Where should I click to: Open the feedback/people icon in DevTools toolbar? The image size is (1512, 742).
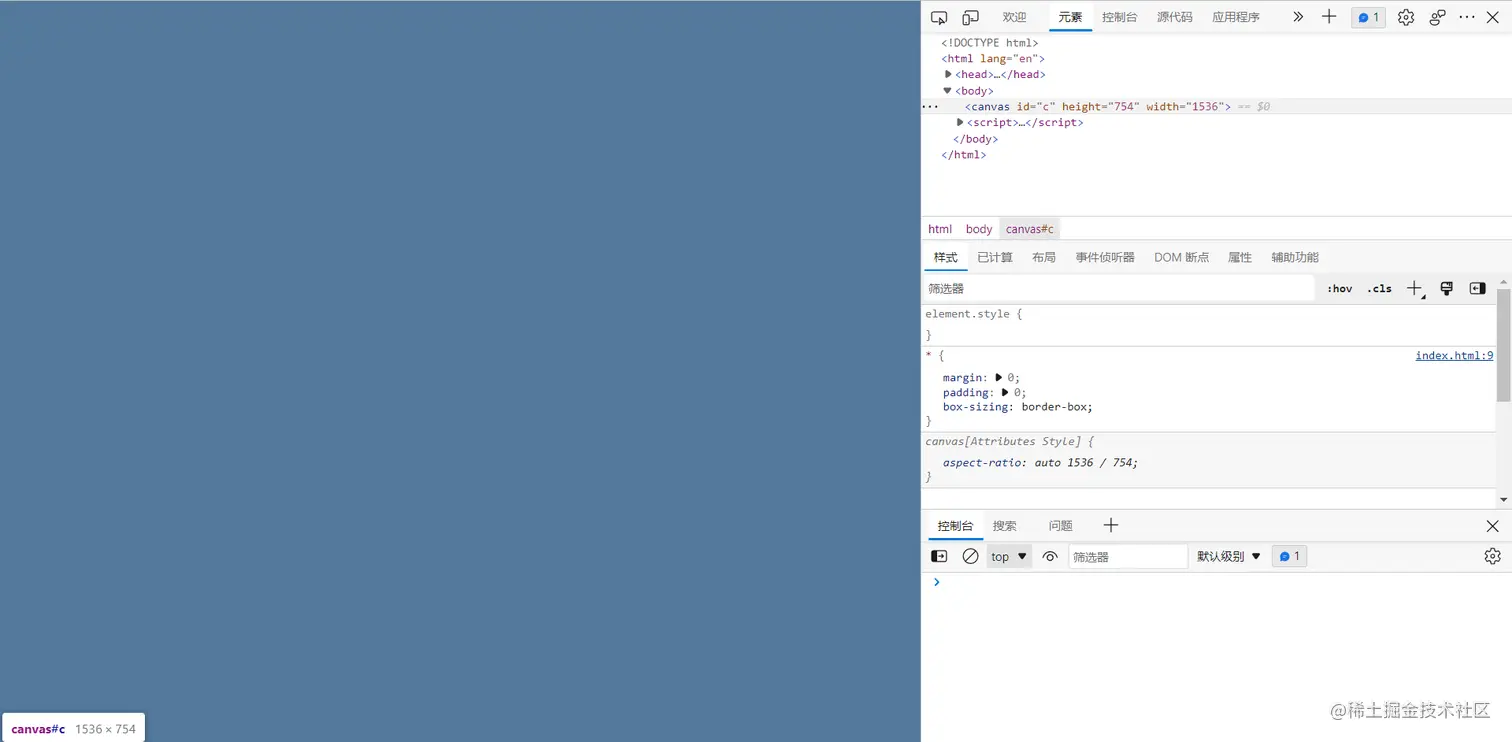pos(1437,17)
